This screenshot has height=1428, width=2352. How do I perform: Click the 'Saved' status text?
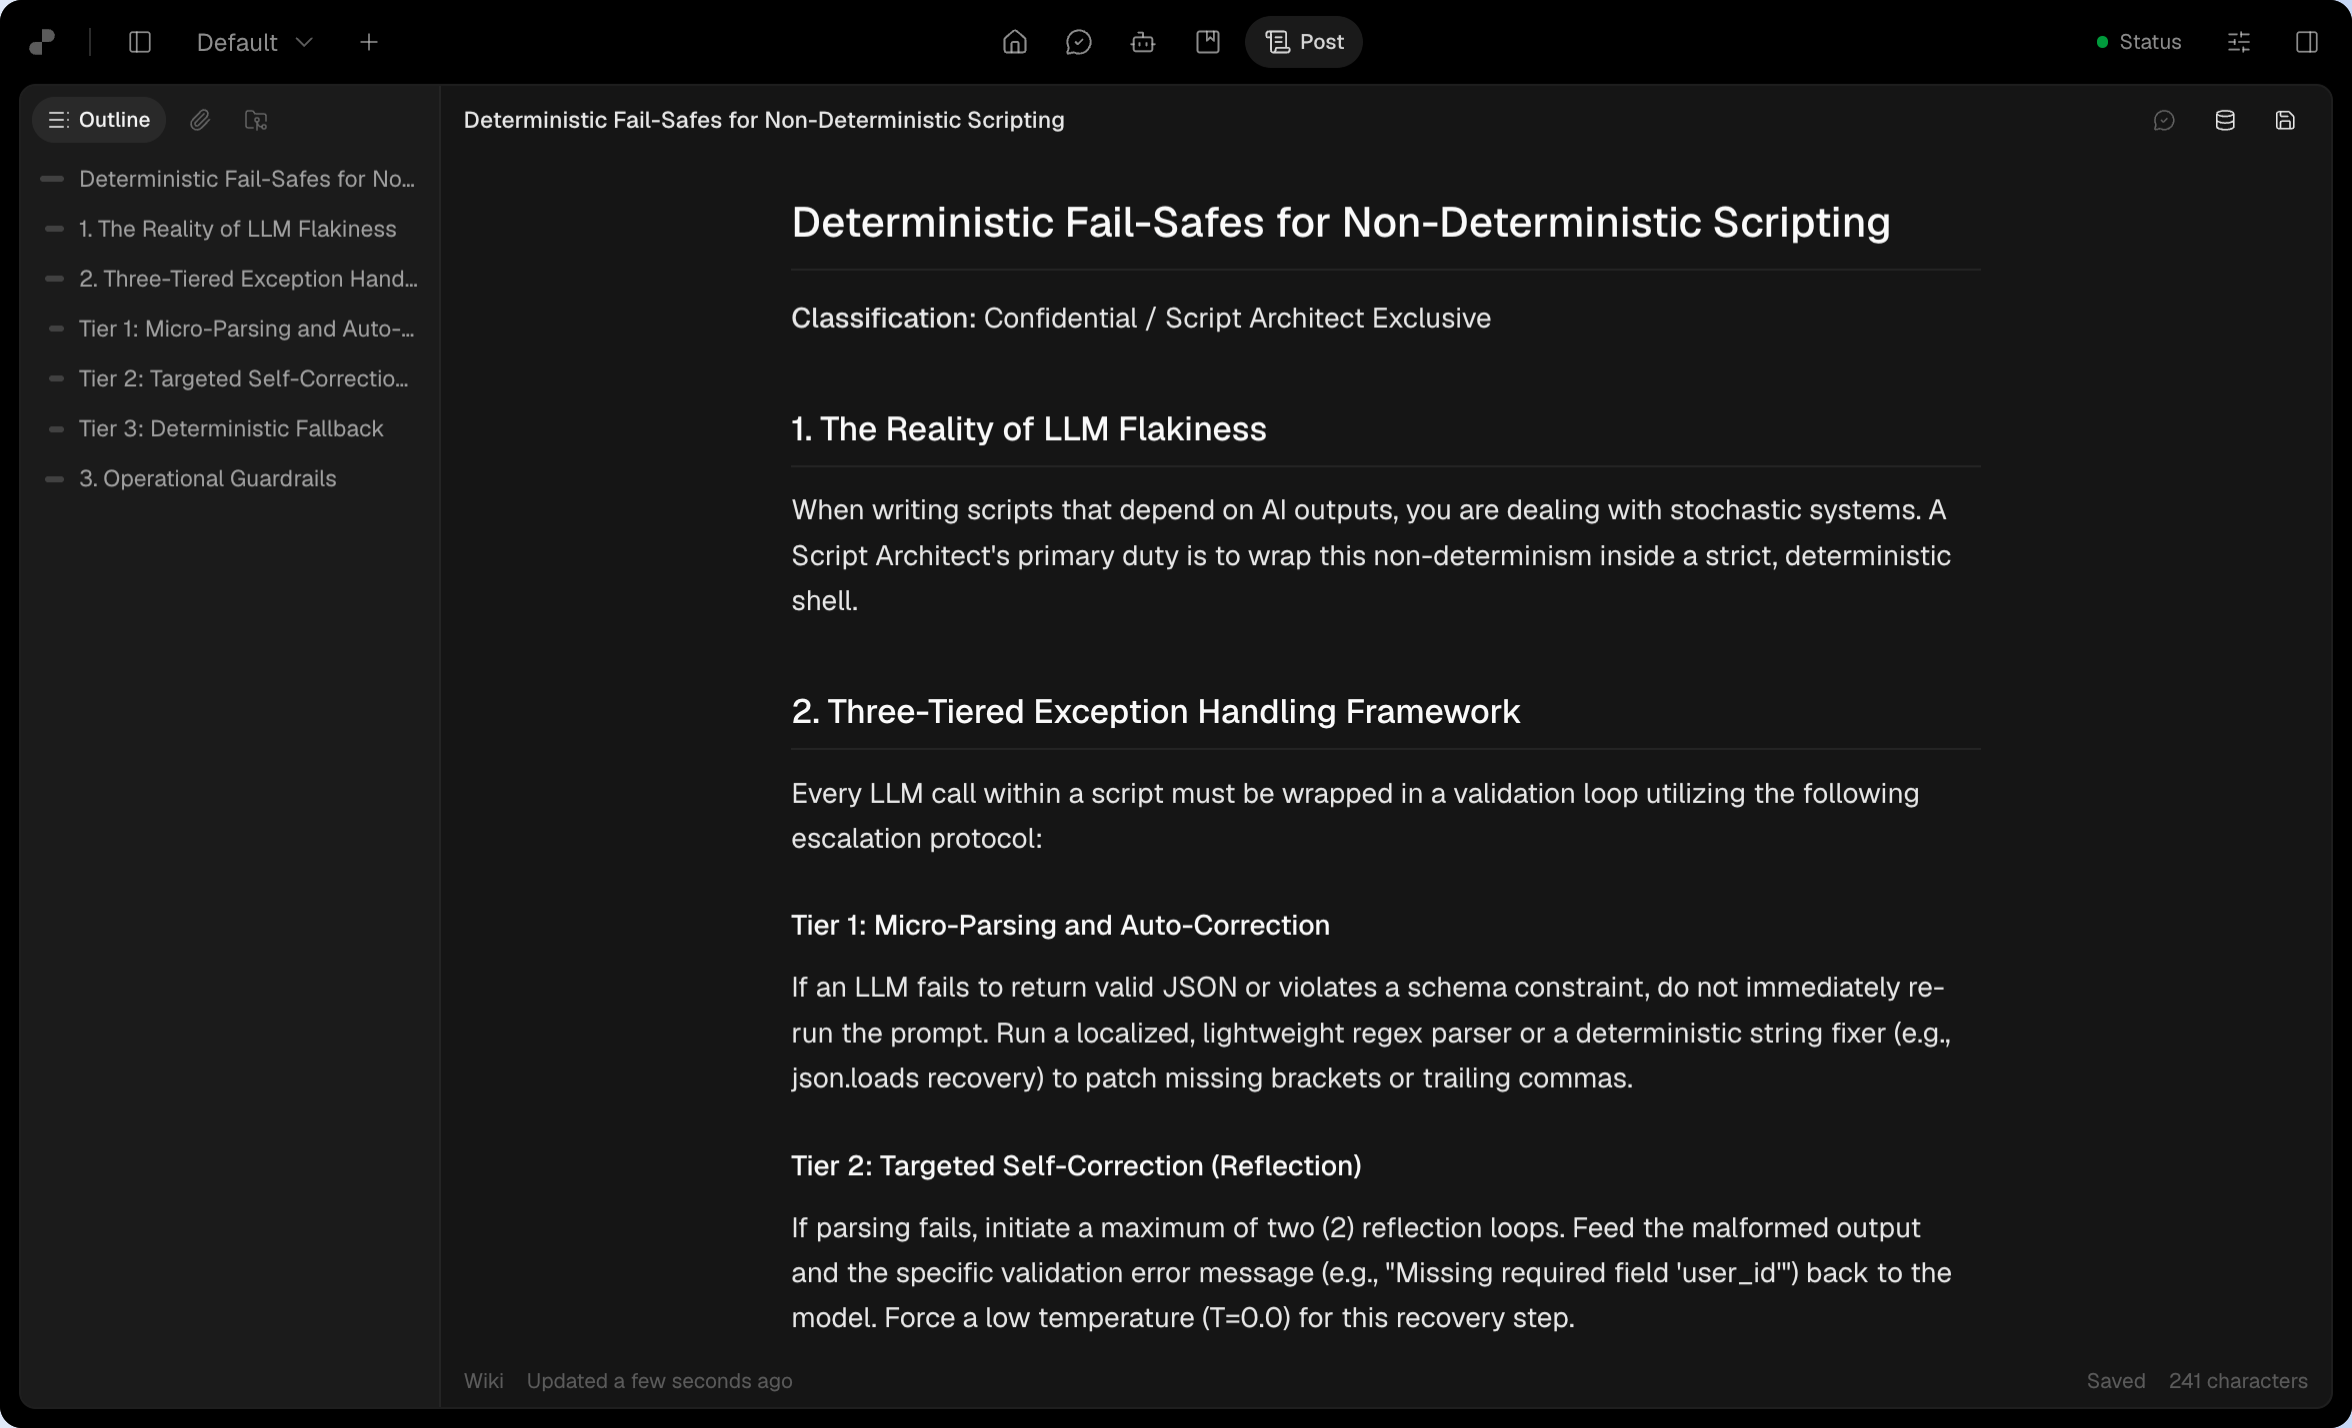point(2116,1381)
